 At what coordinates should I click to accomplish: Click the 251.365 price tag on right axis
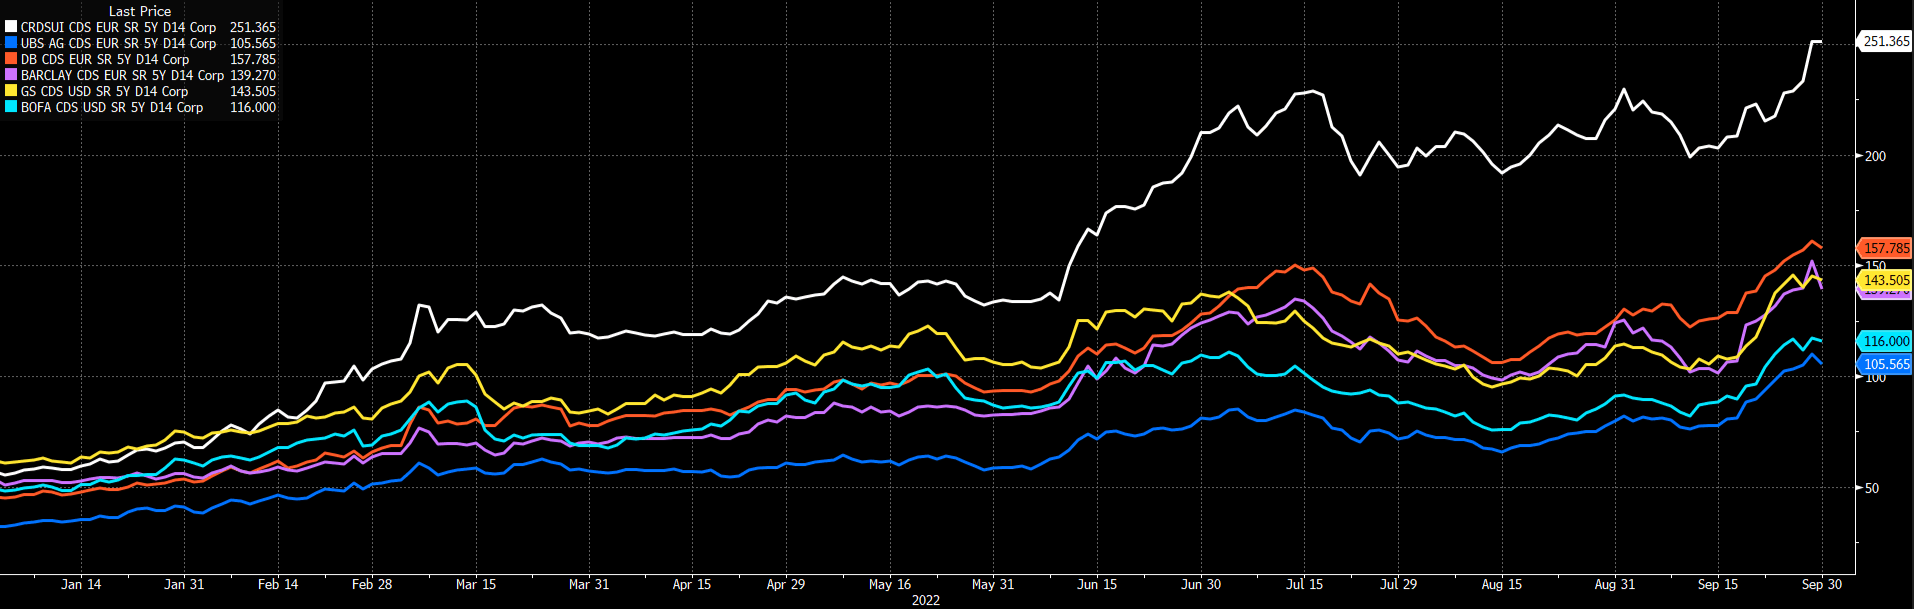pyautogui.click(x=1886, y=41)
